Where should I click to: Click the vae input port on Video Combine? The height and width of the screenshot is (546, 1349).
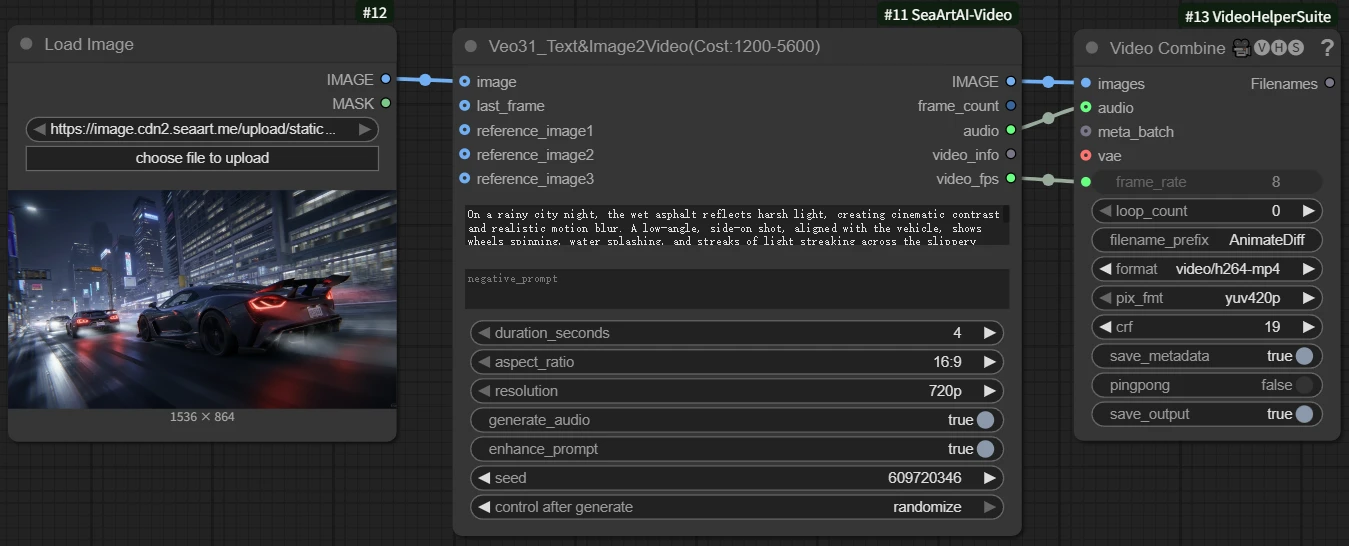pos(1086,156)
